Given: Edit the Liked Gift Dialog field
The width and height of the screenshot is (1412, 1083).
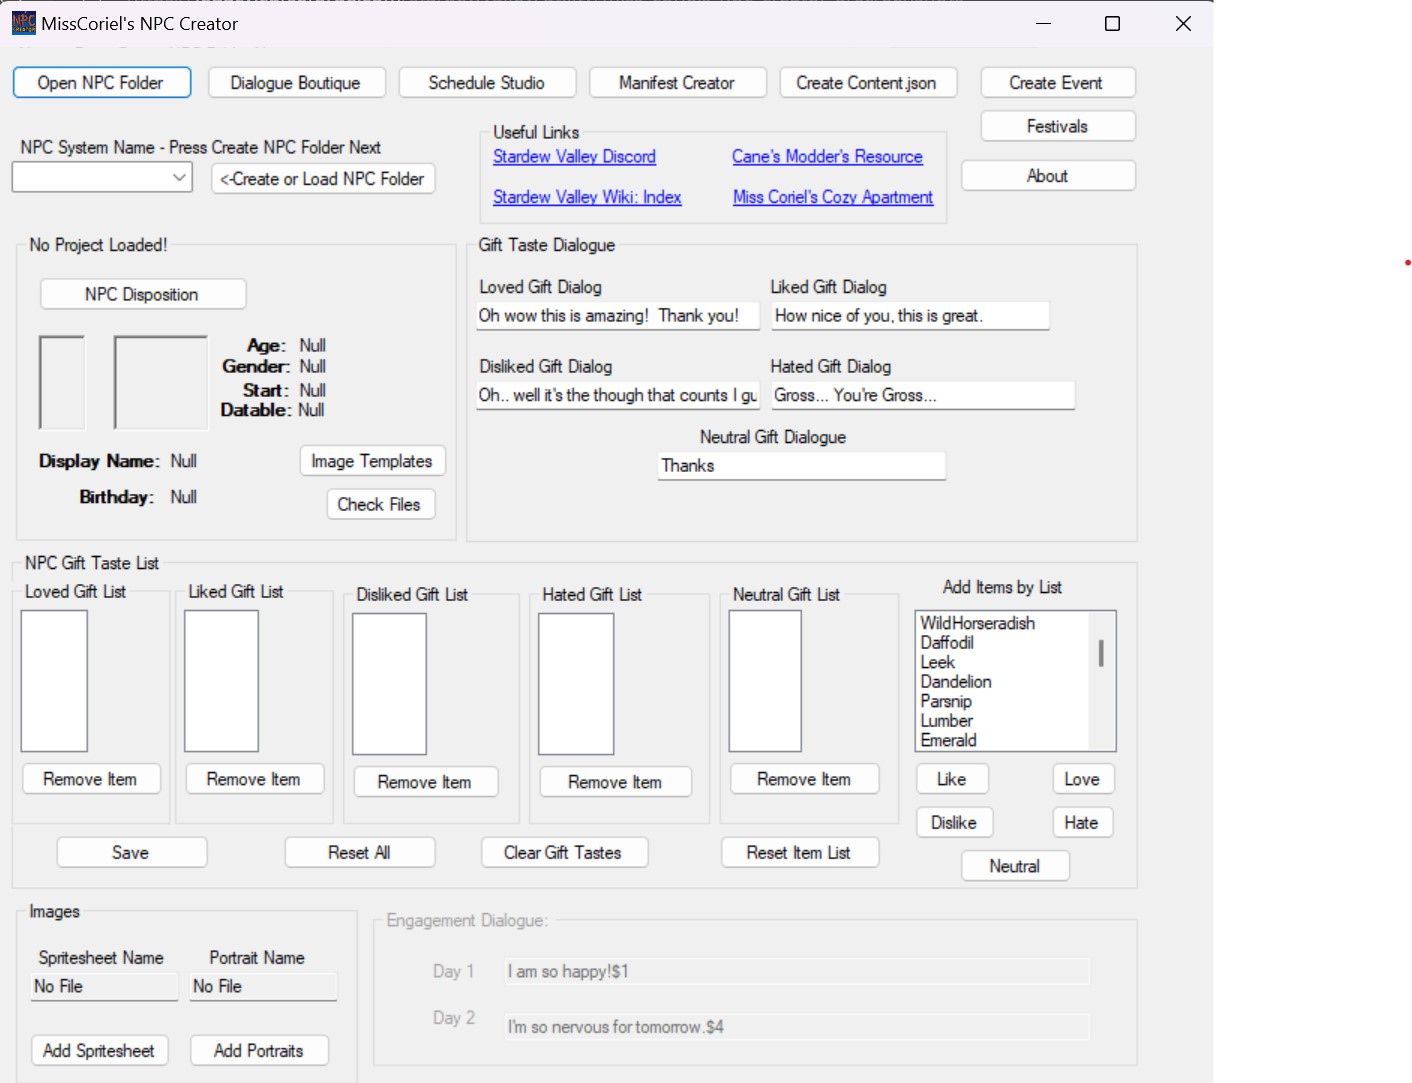Looking at the screenshot, I should click(910, 316).
